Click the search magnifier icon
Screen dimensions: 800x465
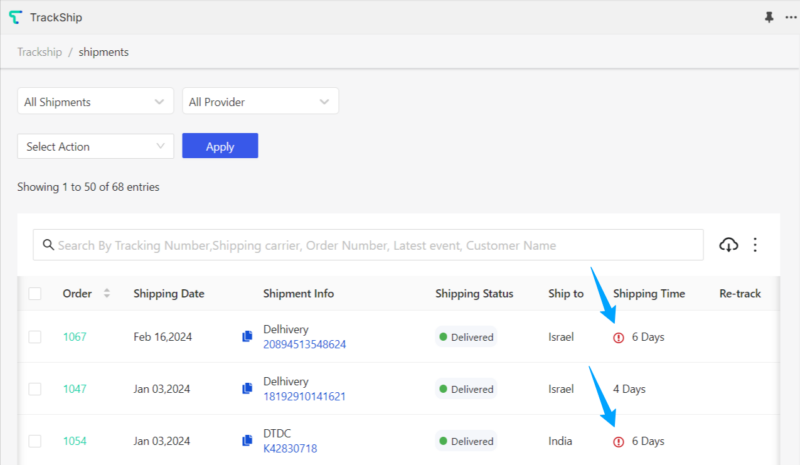point(48,245)
